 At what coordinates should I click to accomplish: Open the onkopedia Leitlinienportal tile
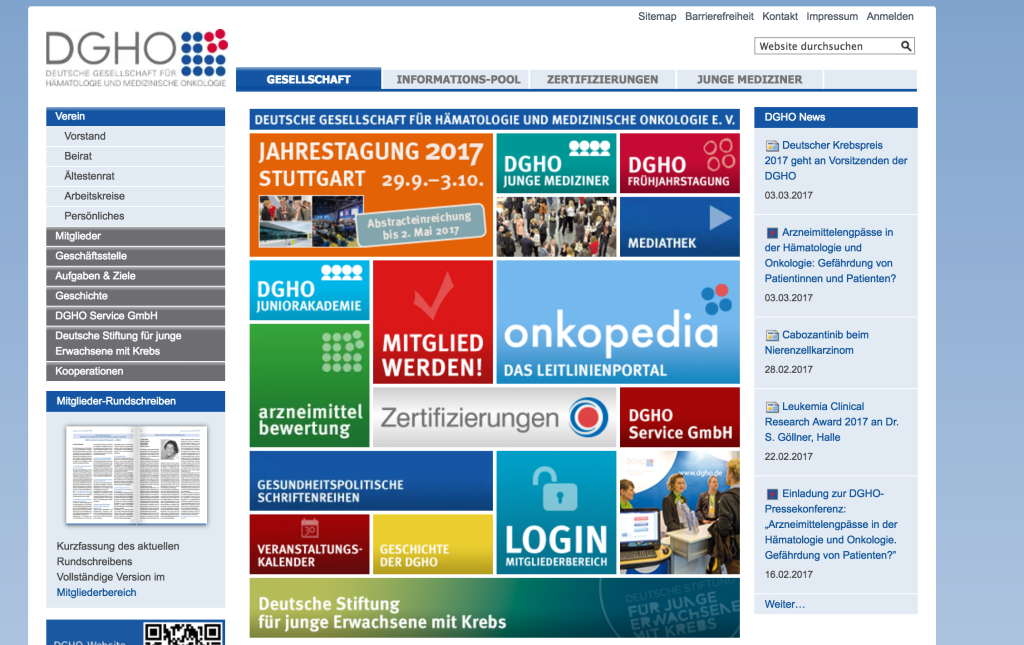[x=617, y=322]
